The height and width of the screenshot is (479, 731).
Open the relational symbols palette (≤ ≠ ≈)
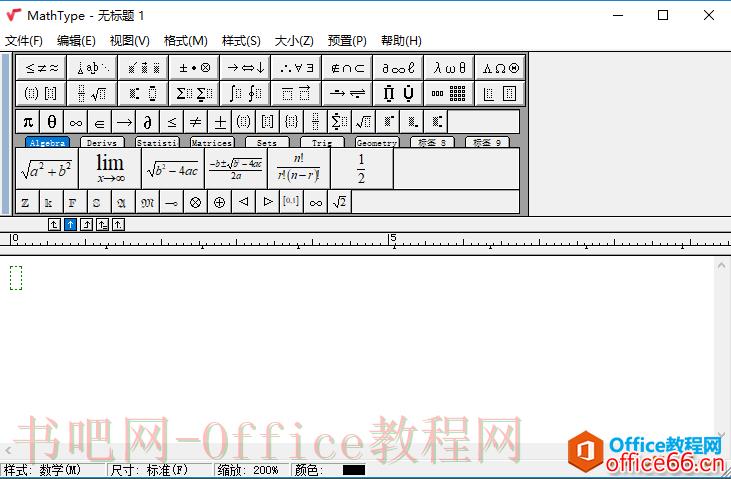41,68
